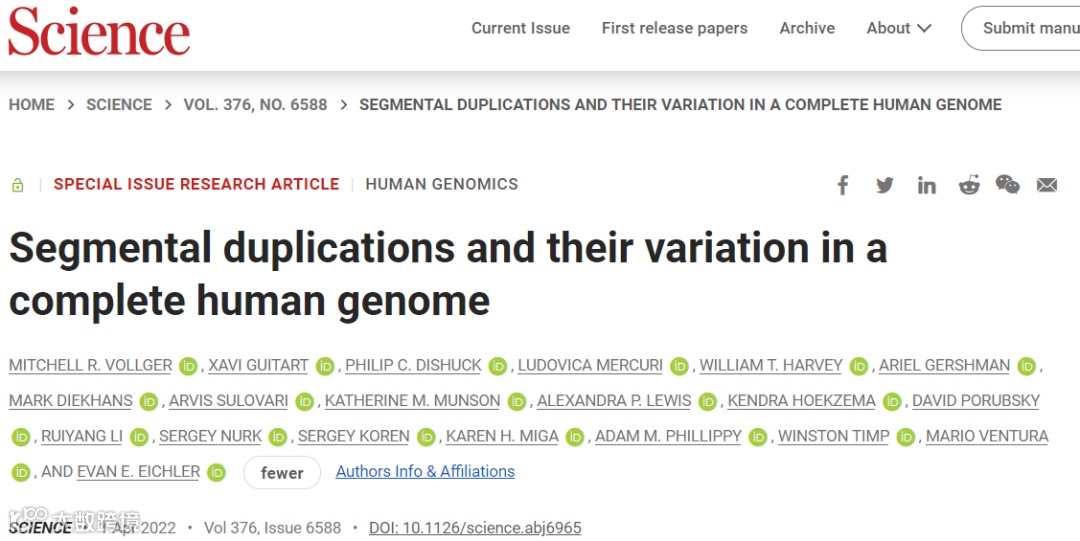Viewport: 1080px width, 541px height.
Task: Share article on Reddit
Action: tap(968, 185)
